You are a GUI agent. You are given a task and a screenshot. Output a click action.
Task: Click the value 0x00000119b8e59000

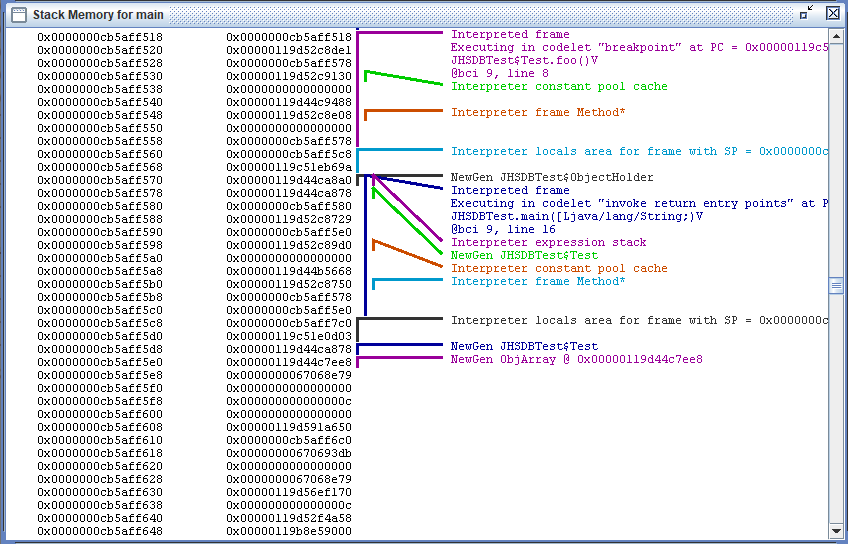coord(289,531)
